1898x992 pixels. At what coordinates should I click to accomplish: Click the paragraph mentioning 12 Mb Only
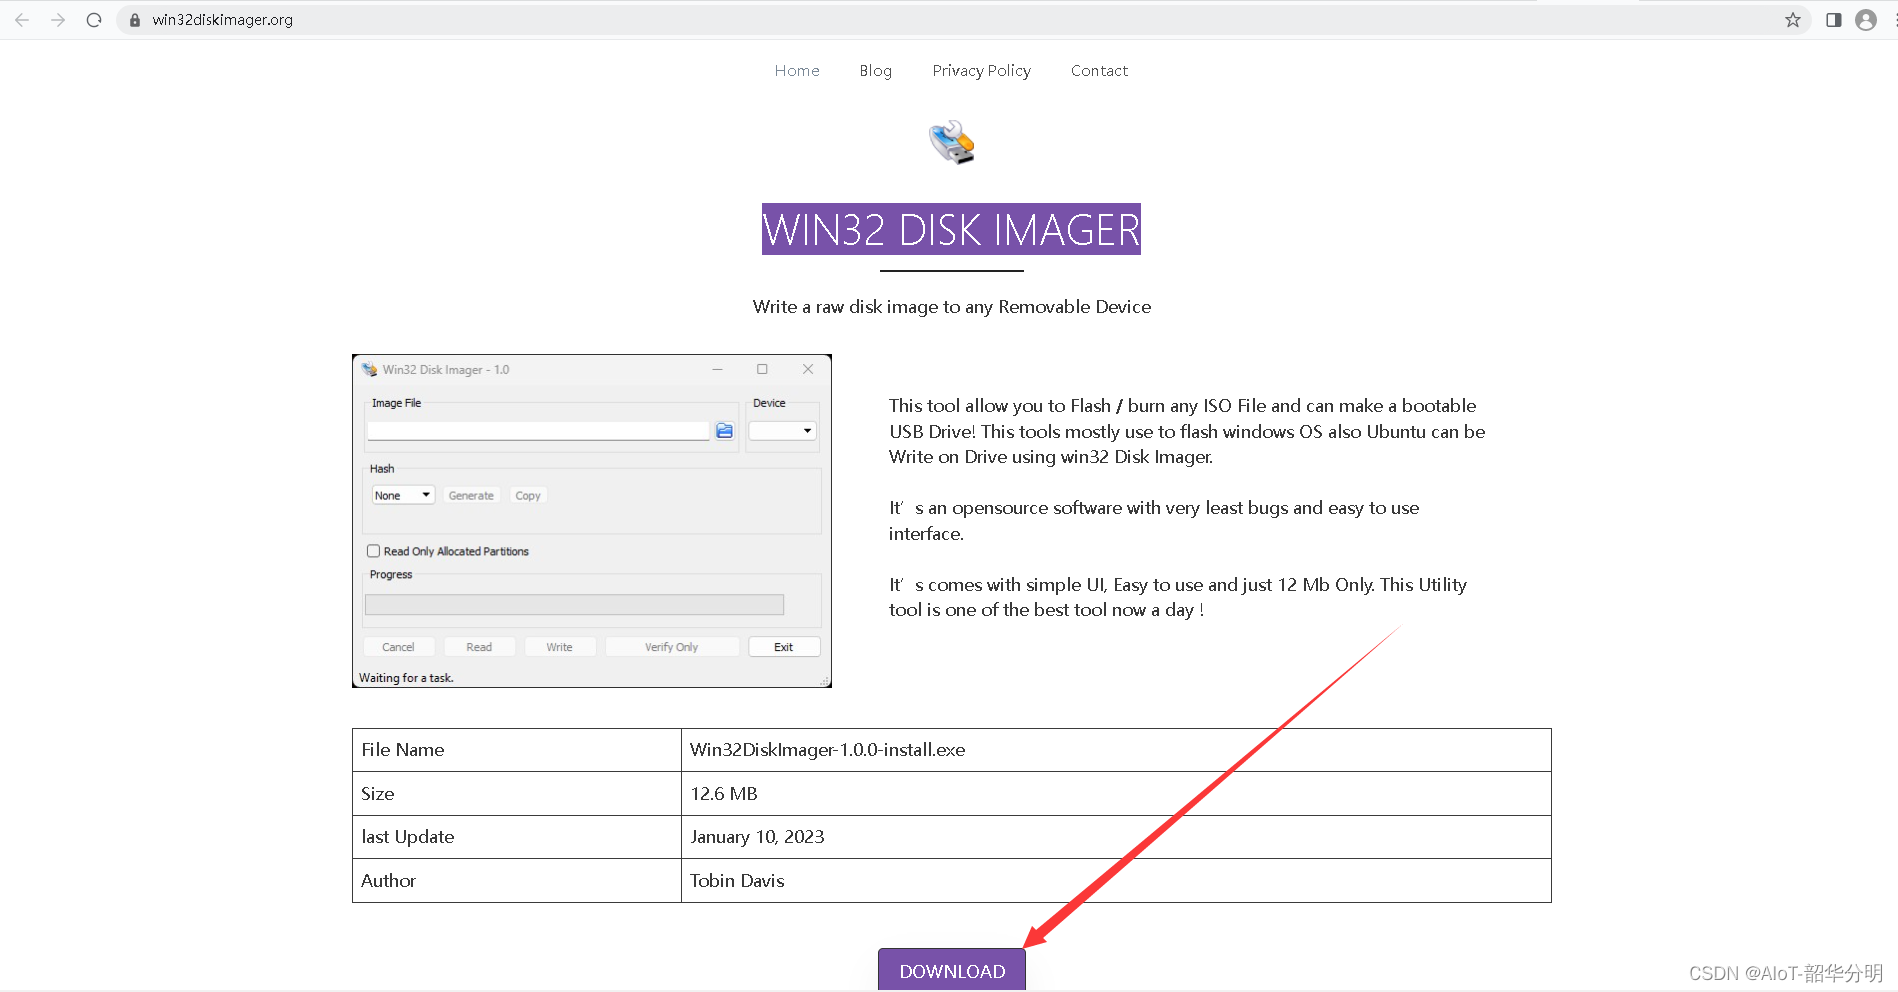1178,597
